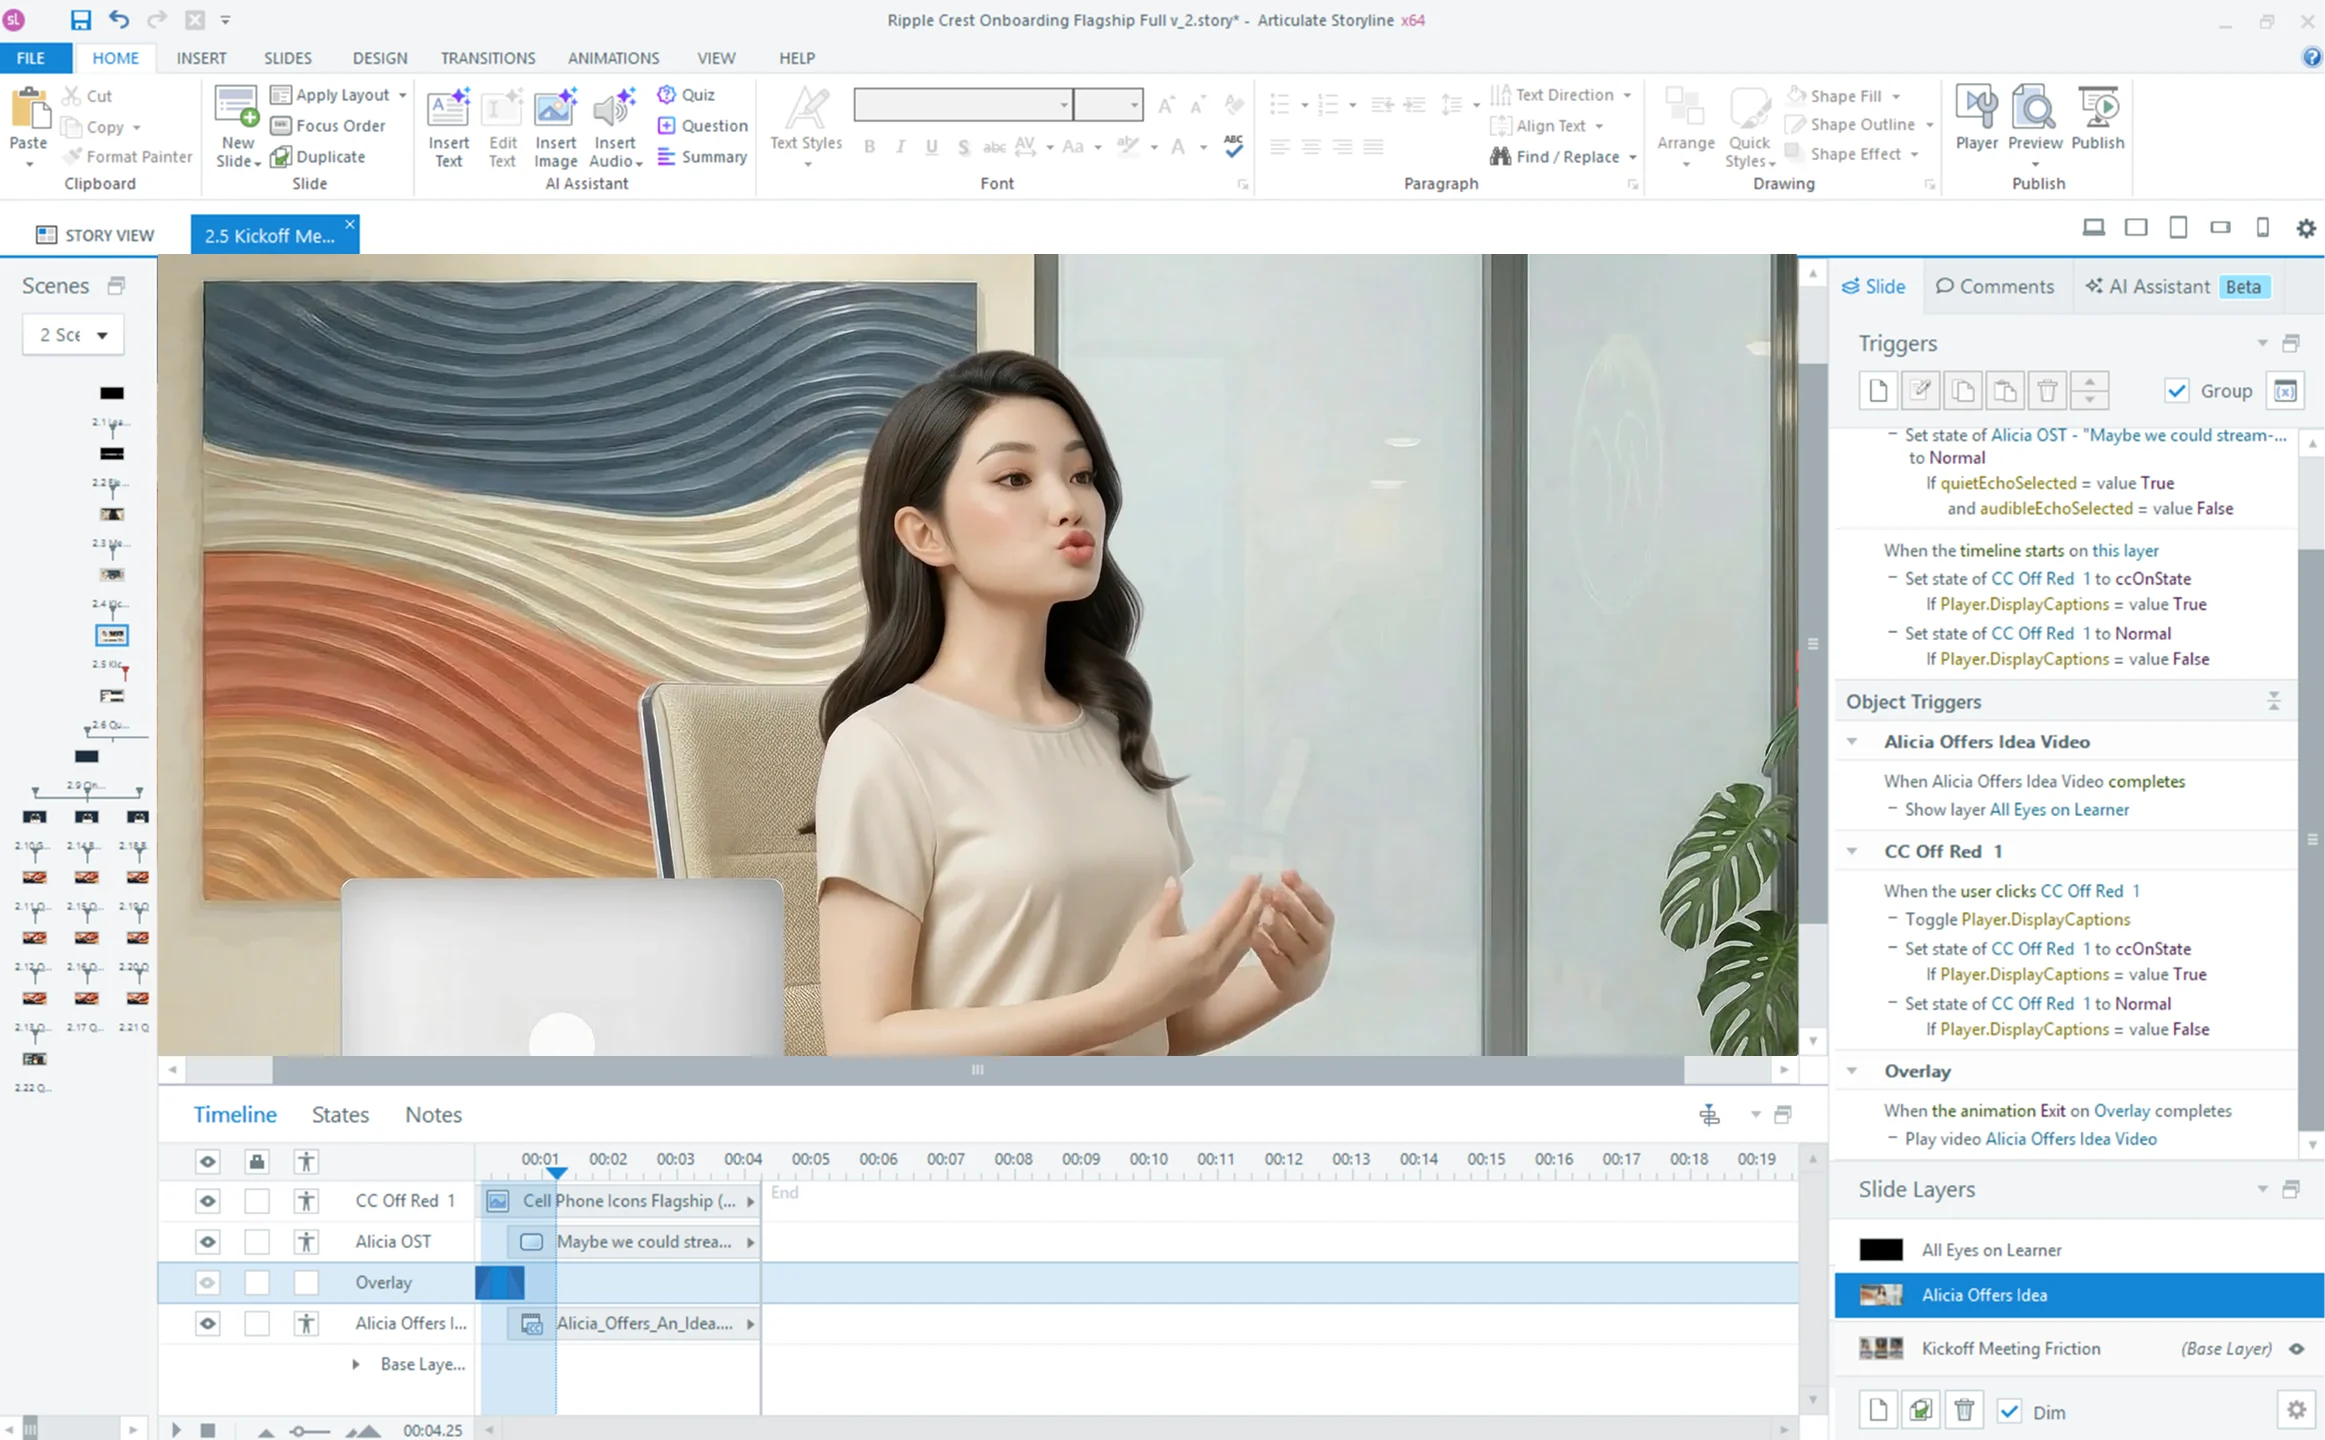Viewport: 2325px width, 1440px height.
Task: Open slide layer properties gear
Action: pos(2296,1410)
